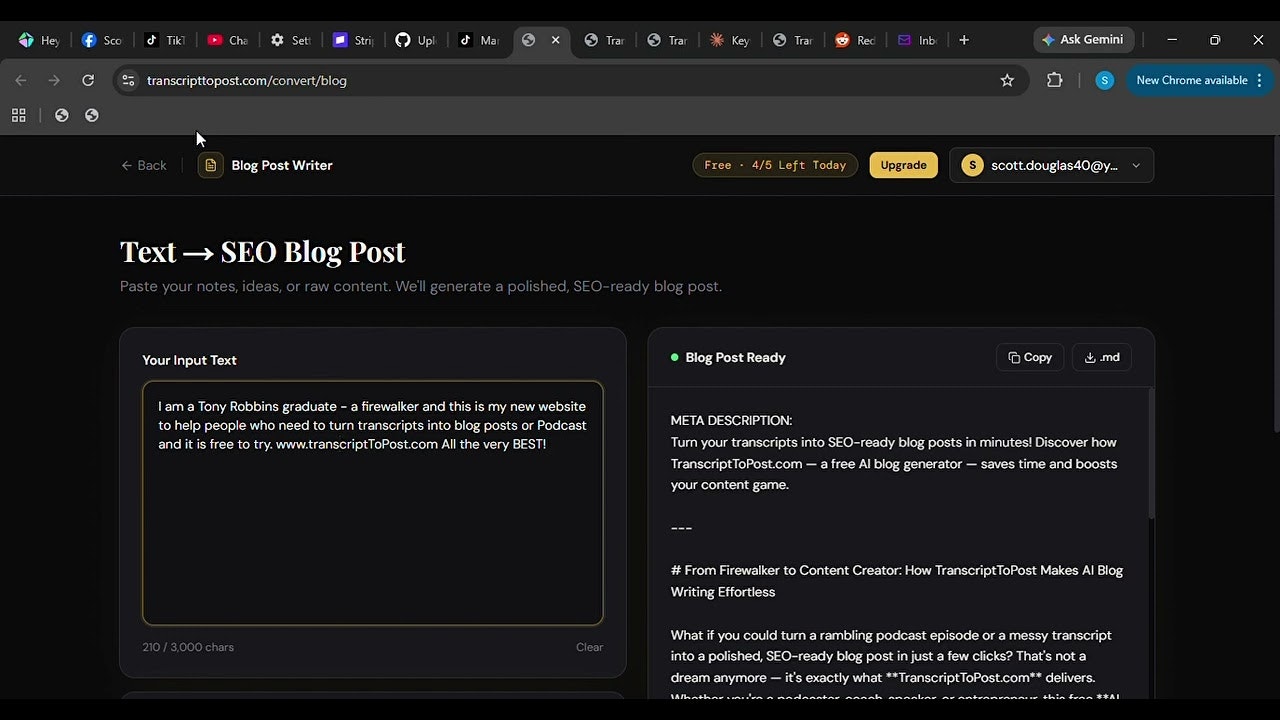Close the active browser tab

(556, 40)
